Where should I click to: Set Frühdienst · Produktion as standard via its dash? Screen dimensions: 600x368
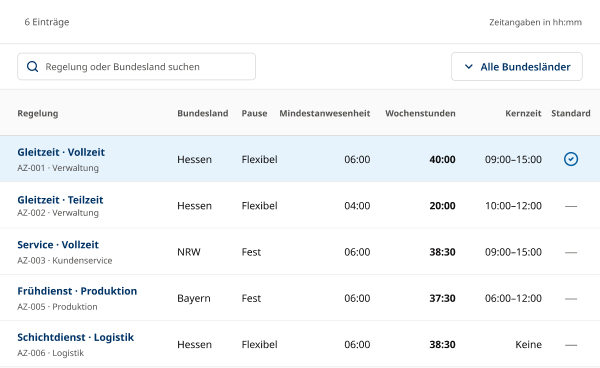[x=571, y=299]
